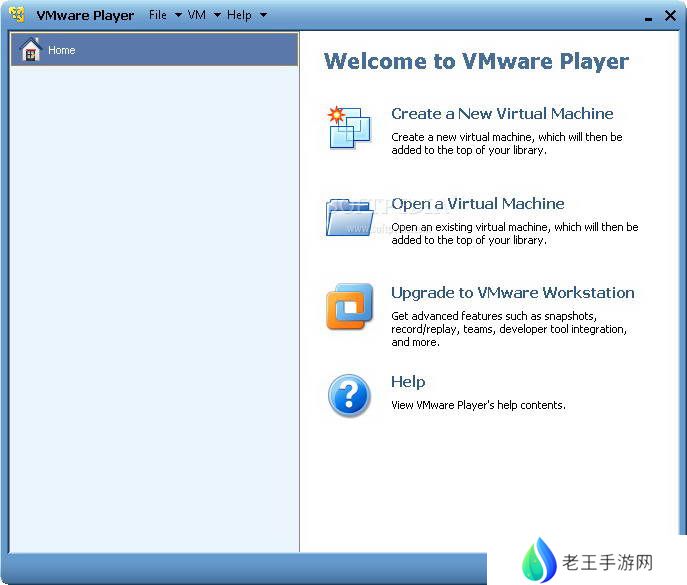Open the File menu
Screen dimensions: 687x585
click(x=158, y=15)
